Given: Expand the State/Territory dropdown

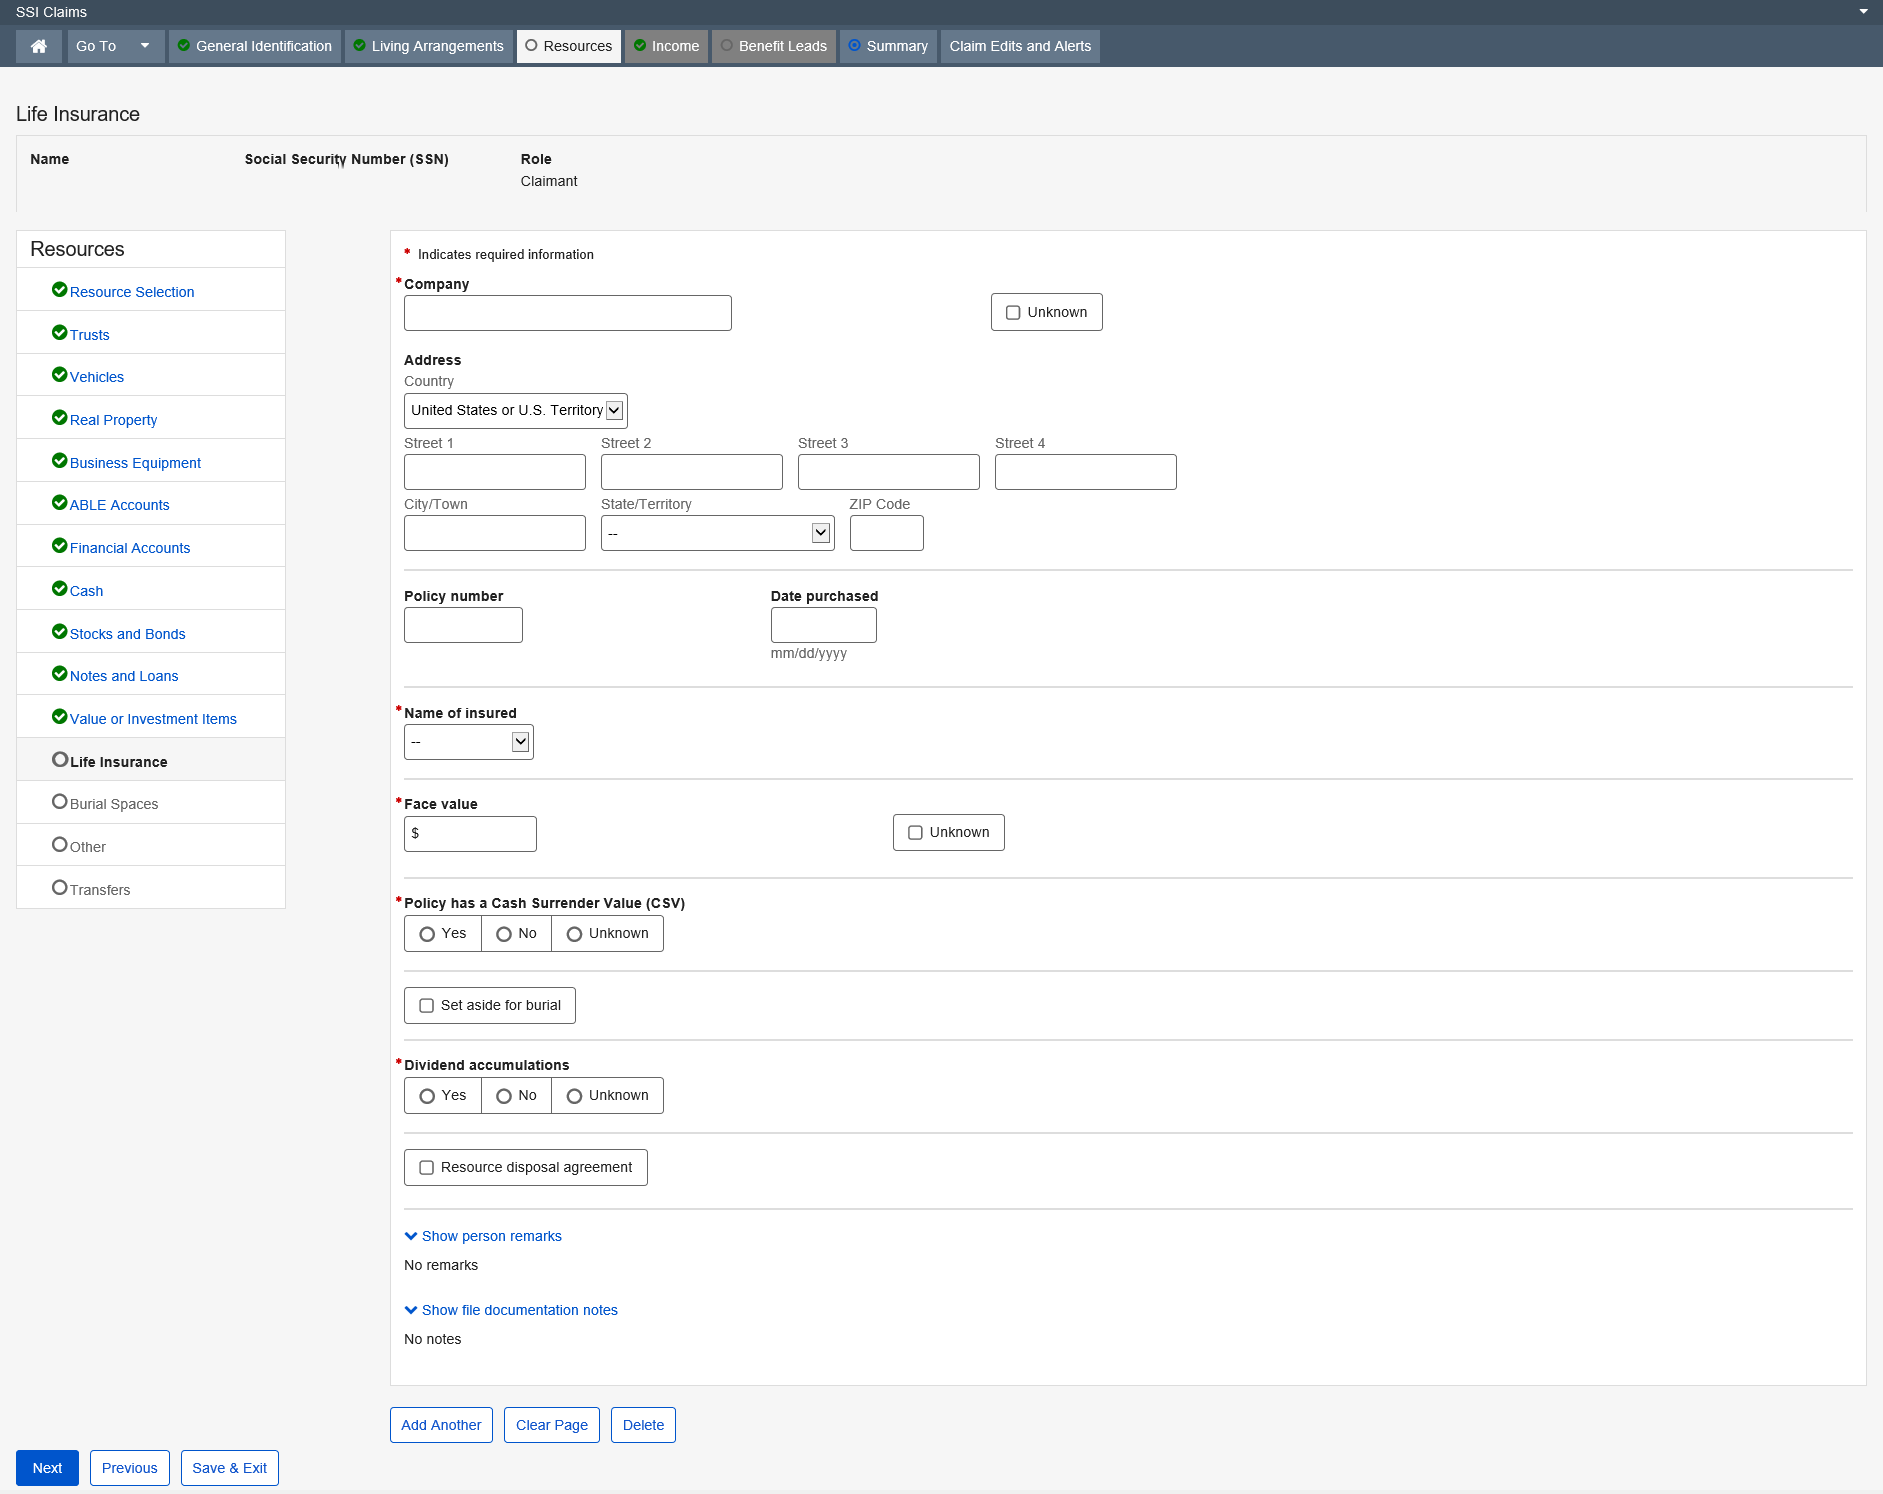Looking at the screenshot, I should 717,533.
